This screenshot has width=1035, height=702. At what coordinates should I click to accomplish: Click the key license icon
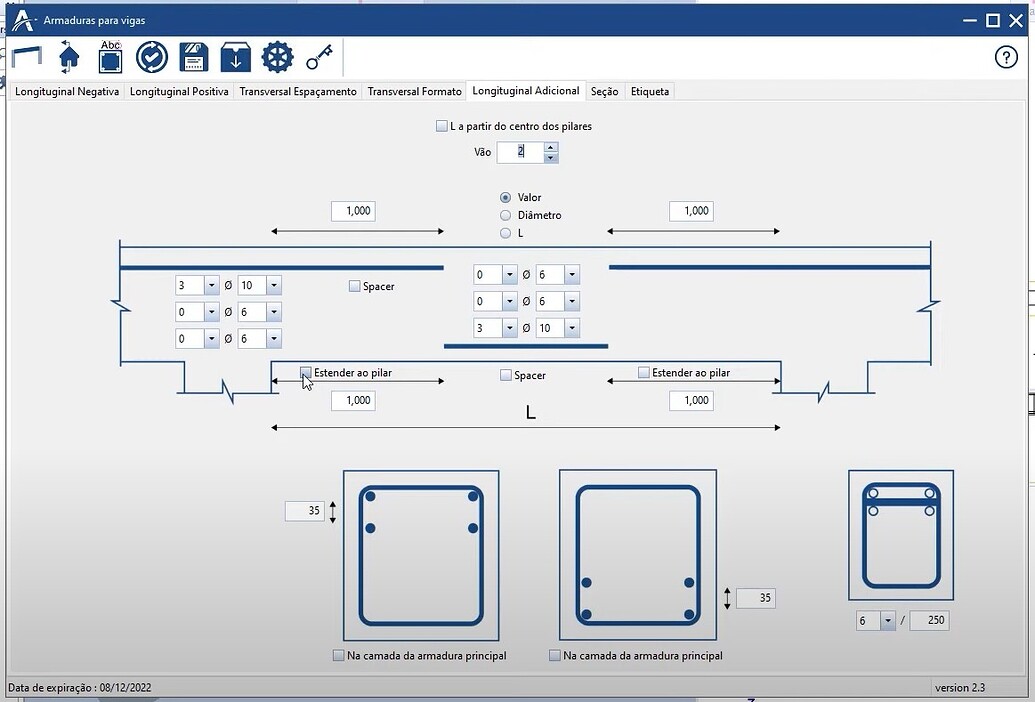coord(319,57)
